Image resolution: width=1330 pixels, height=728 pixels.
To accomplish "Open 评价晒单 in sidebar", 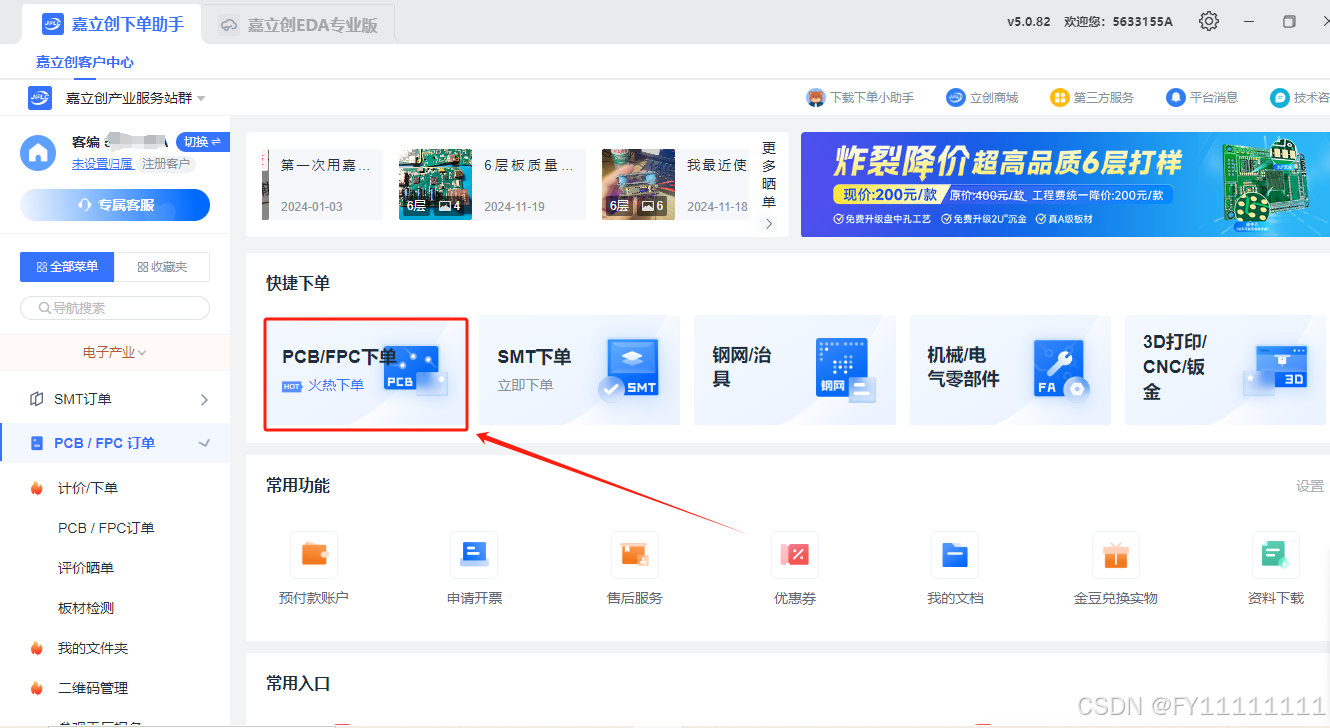I will (86, 568).
